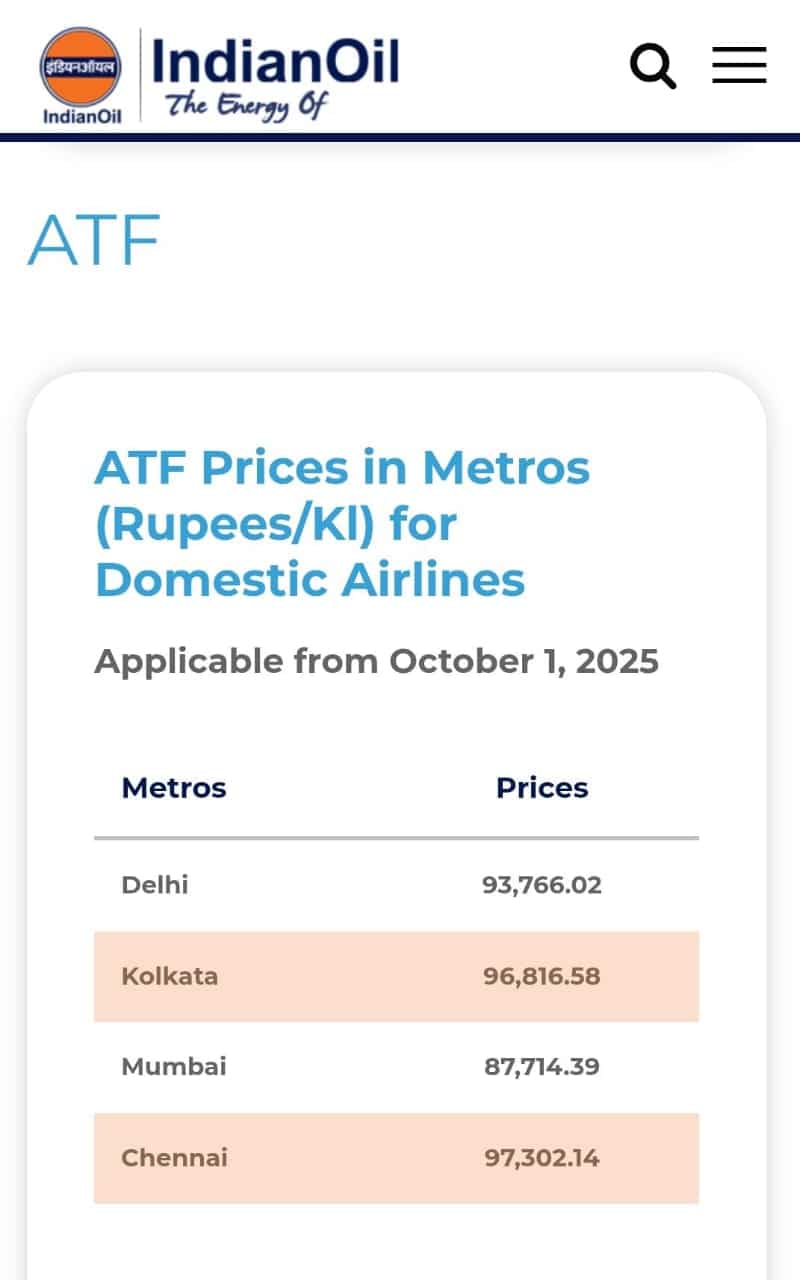This screenshot has height=1280, width=800.
Task: Click the Hindi text inside the logo
Action: pos(81,66)
